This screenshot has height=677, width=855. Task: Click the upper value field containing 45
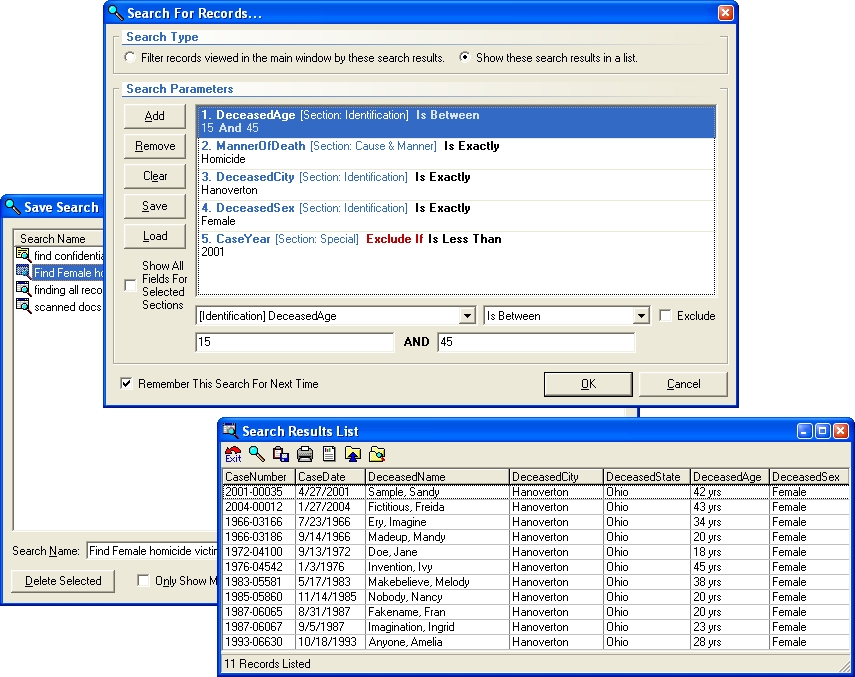point(536,342)
